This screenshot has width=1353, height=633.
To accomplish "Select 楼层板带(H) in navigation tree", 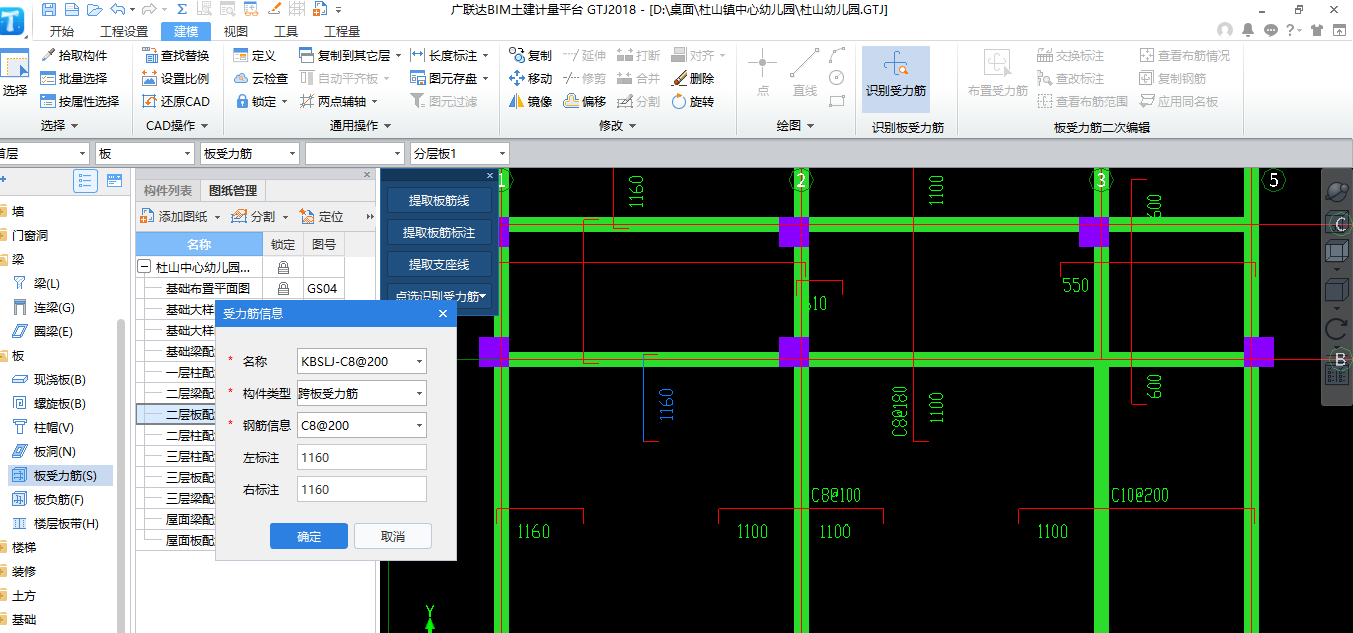I will click(66, 523).
